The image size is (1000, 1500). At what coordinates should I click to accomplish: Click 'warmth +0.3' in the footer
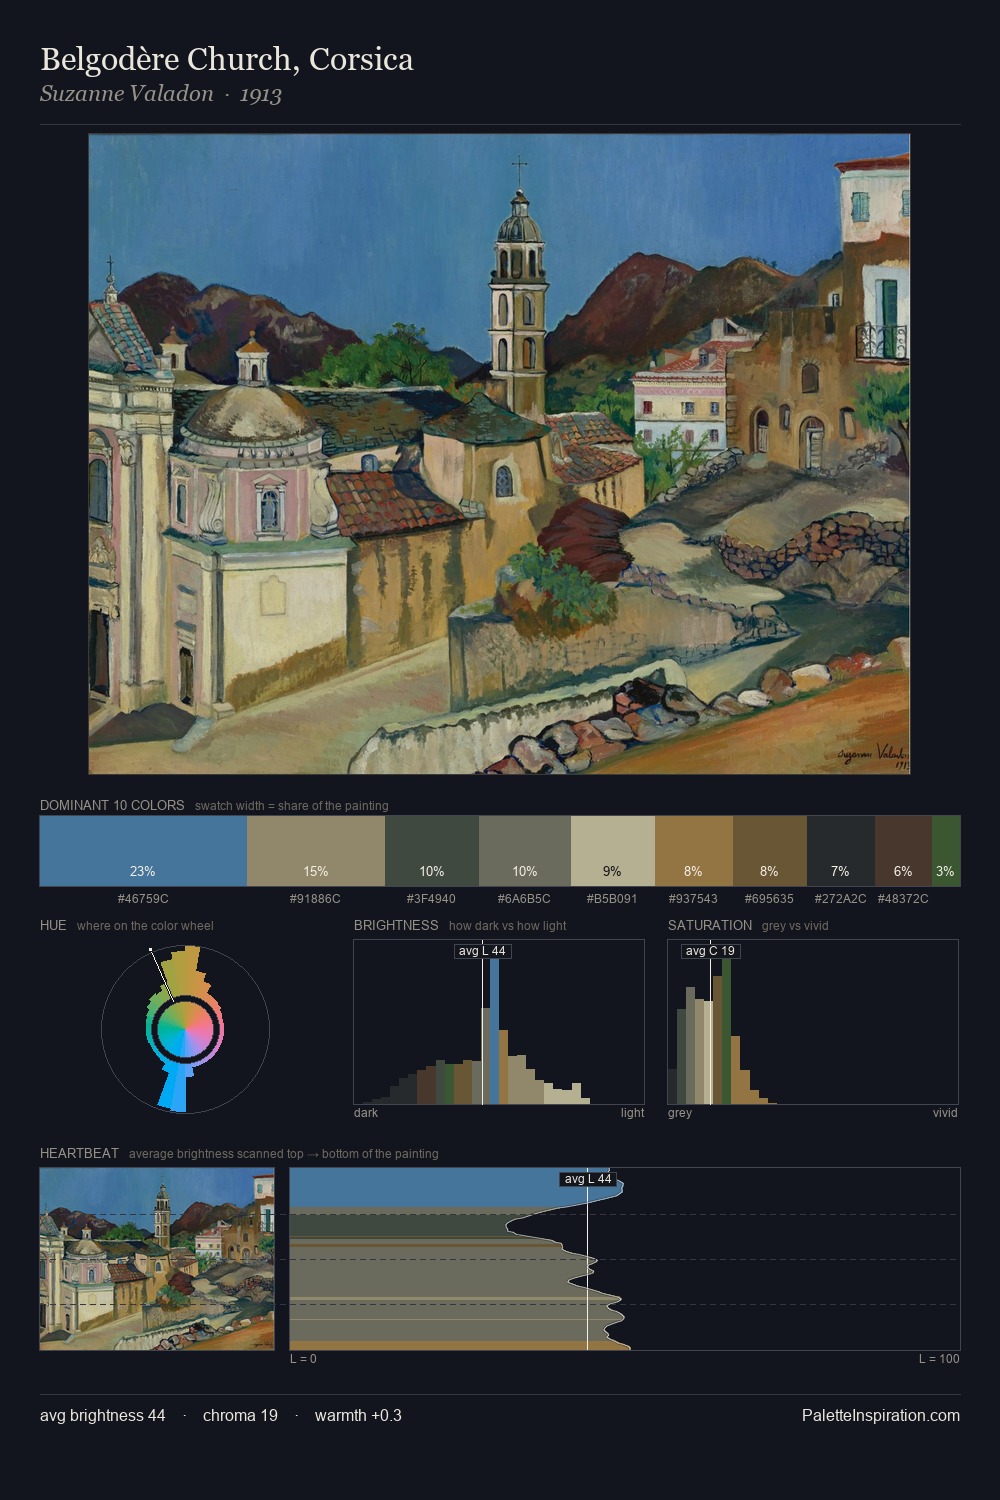coord(358,1415)
